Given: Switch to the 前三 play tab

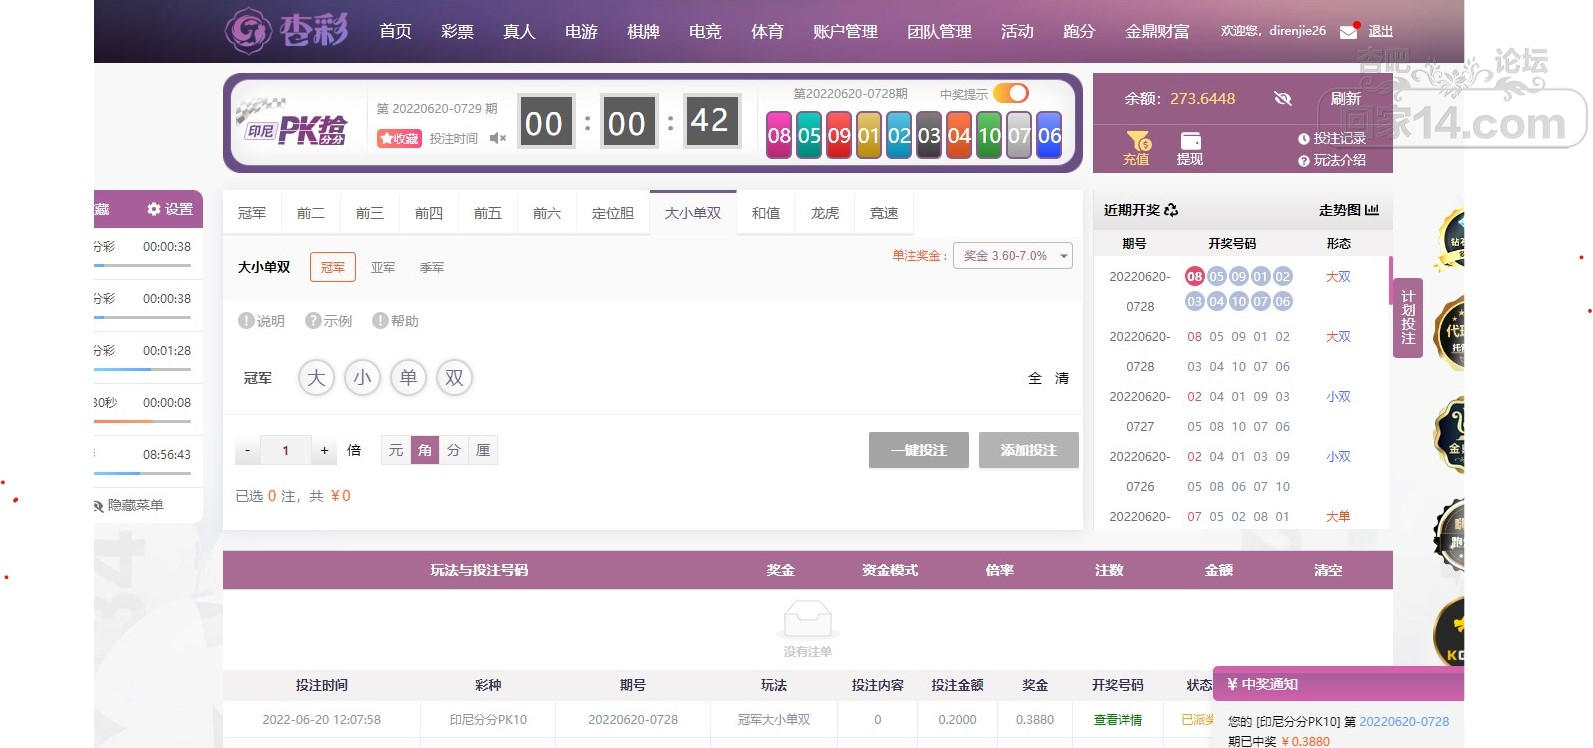Looking at the screenshot, I should [370, 213].
